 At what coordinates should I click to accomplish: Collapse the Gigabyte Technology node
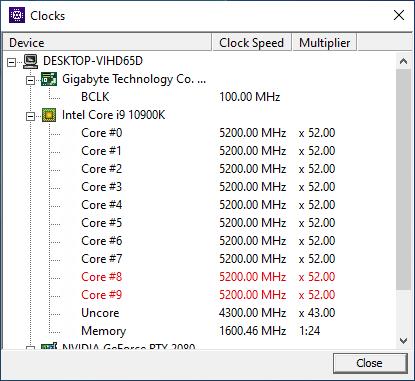(x=30, y=80)
